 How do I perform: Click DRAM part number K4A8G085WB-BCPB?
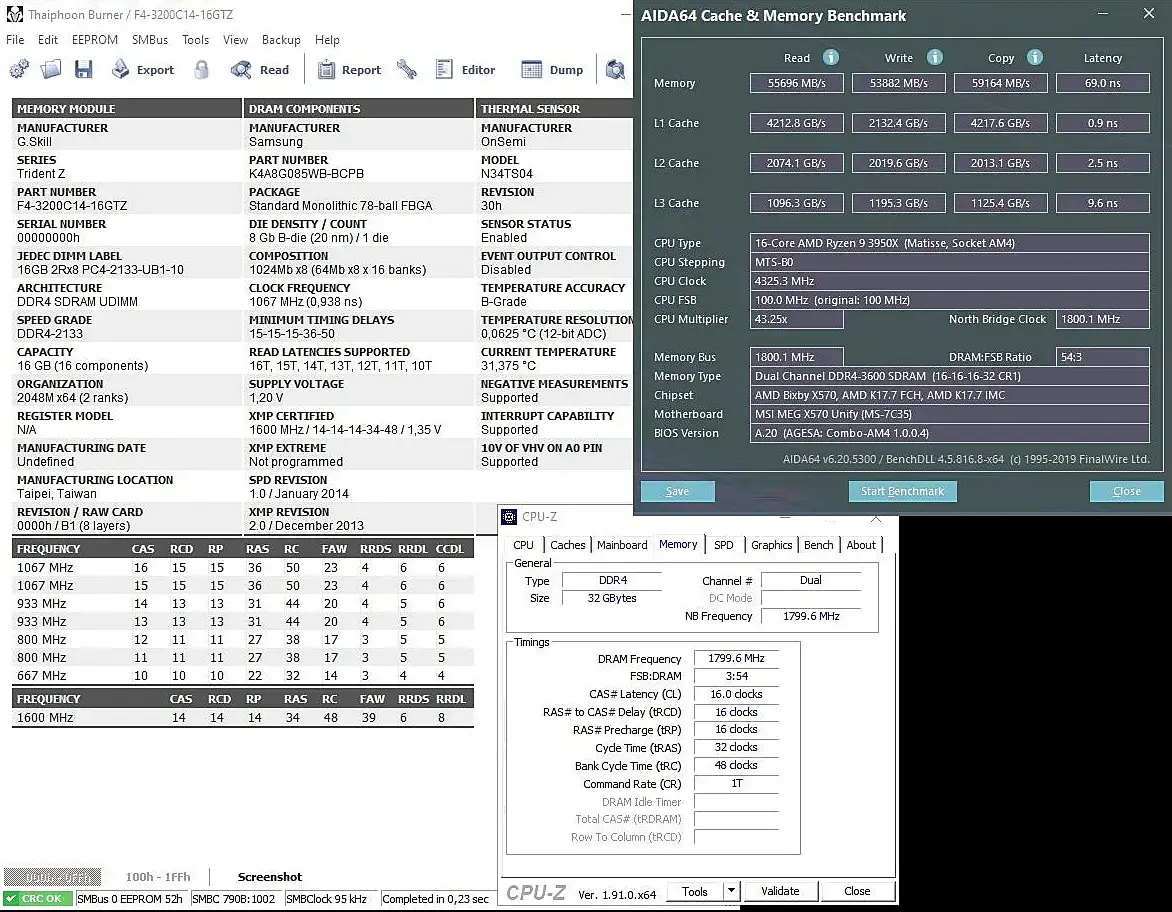click(x=306, y=173)
